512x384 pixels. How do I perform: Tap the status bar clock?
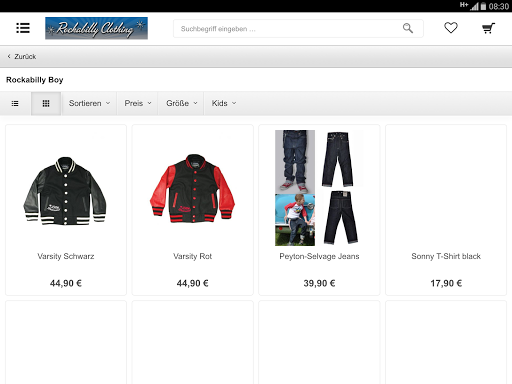[x=499, y=6]
